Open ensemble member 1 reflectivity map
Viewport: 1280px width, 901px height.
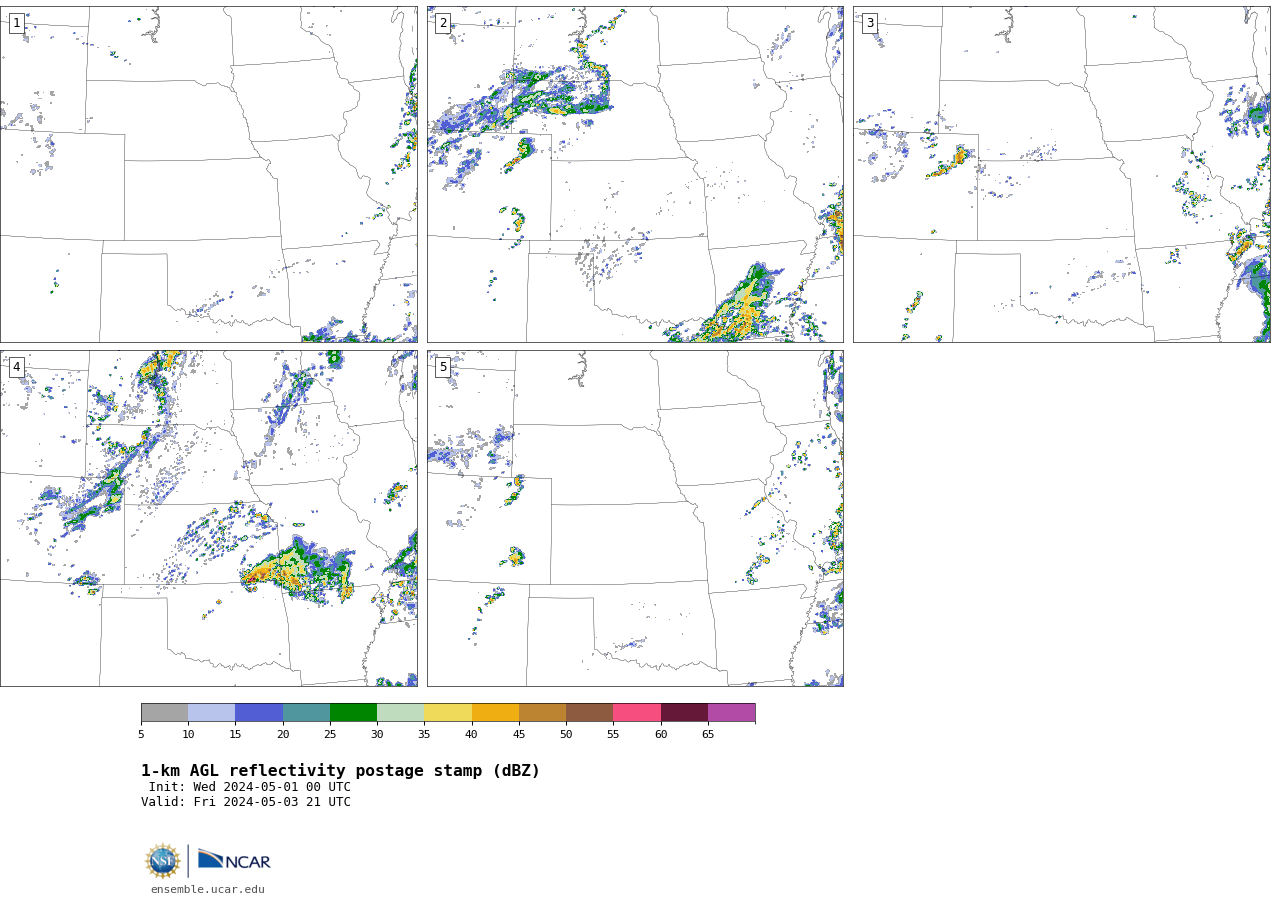pyautogui.click(x=209, y=174)
